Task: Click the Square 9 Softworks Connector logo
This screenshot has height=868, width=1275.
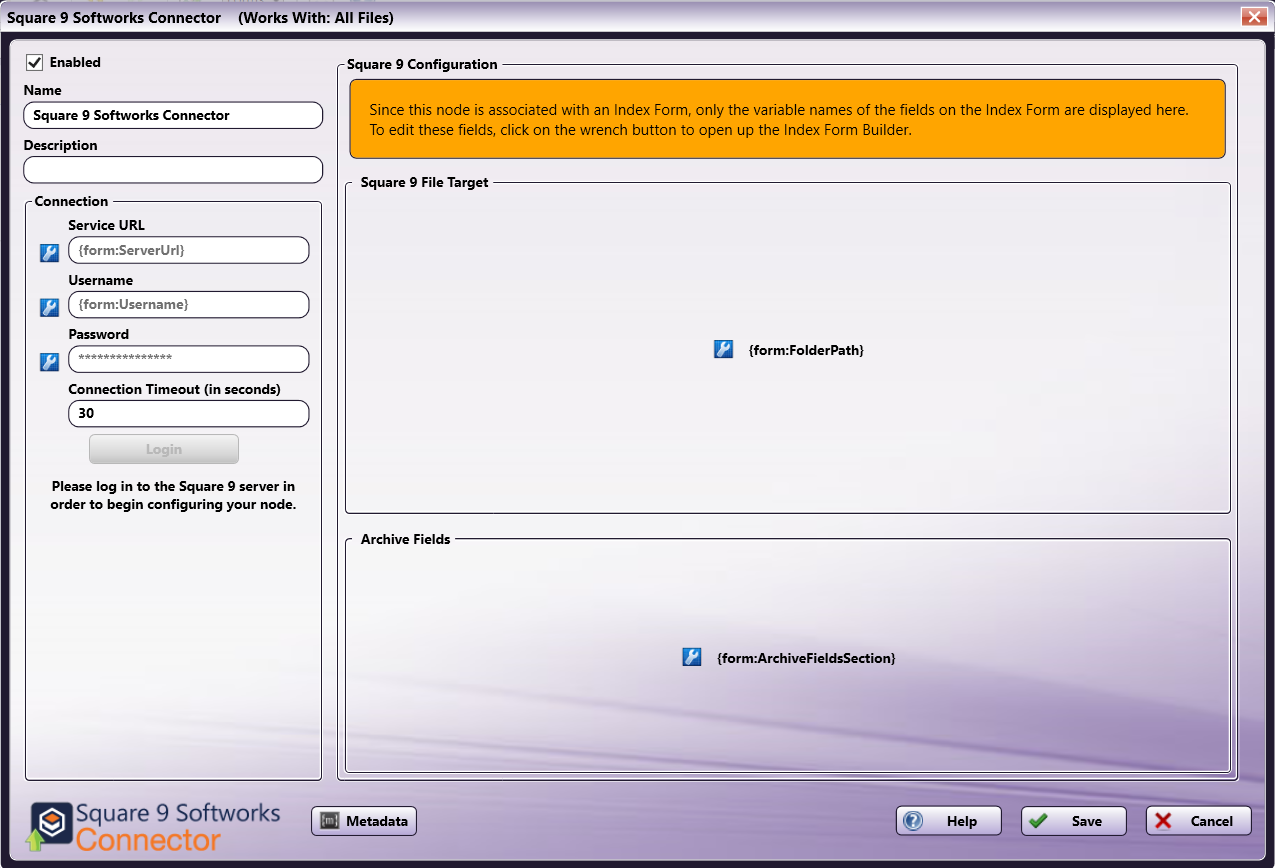Action: [155, 826]
